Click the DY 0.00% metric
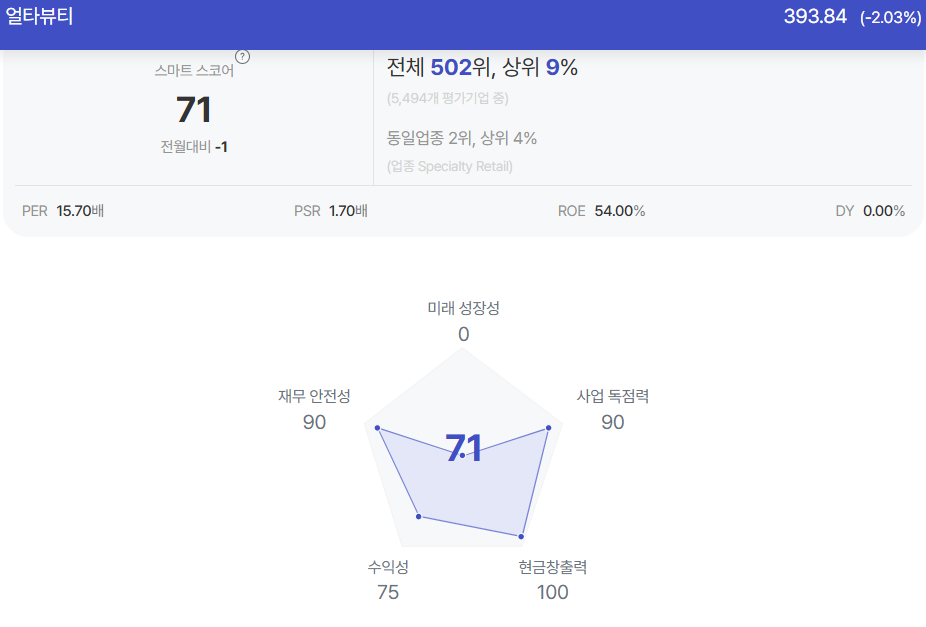 tap(870, 211)
